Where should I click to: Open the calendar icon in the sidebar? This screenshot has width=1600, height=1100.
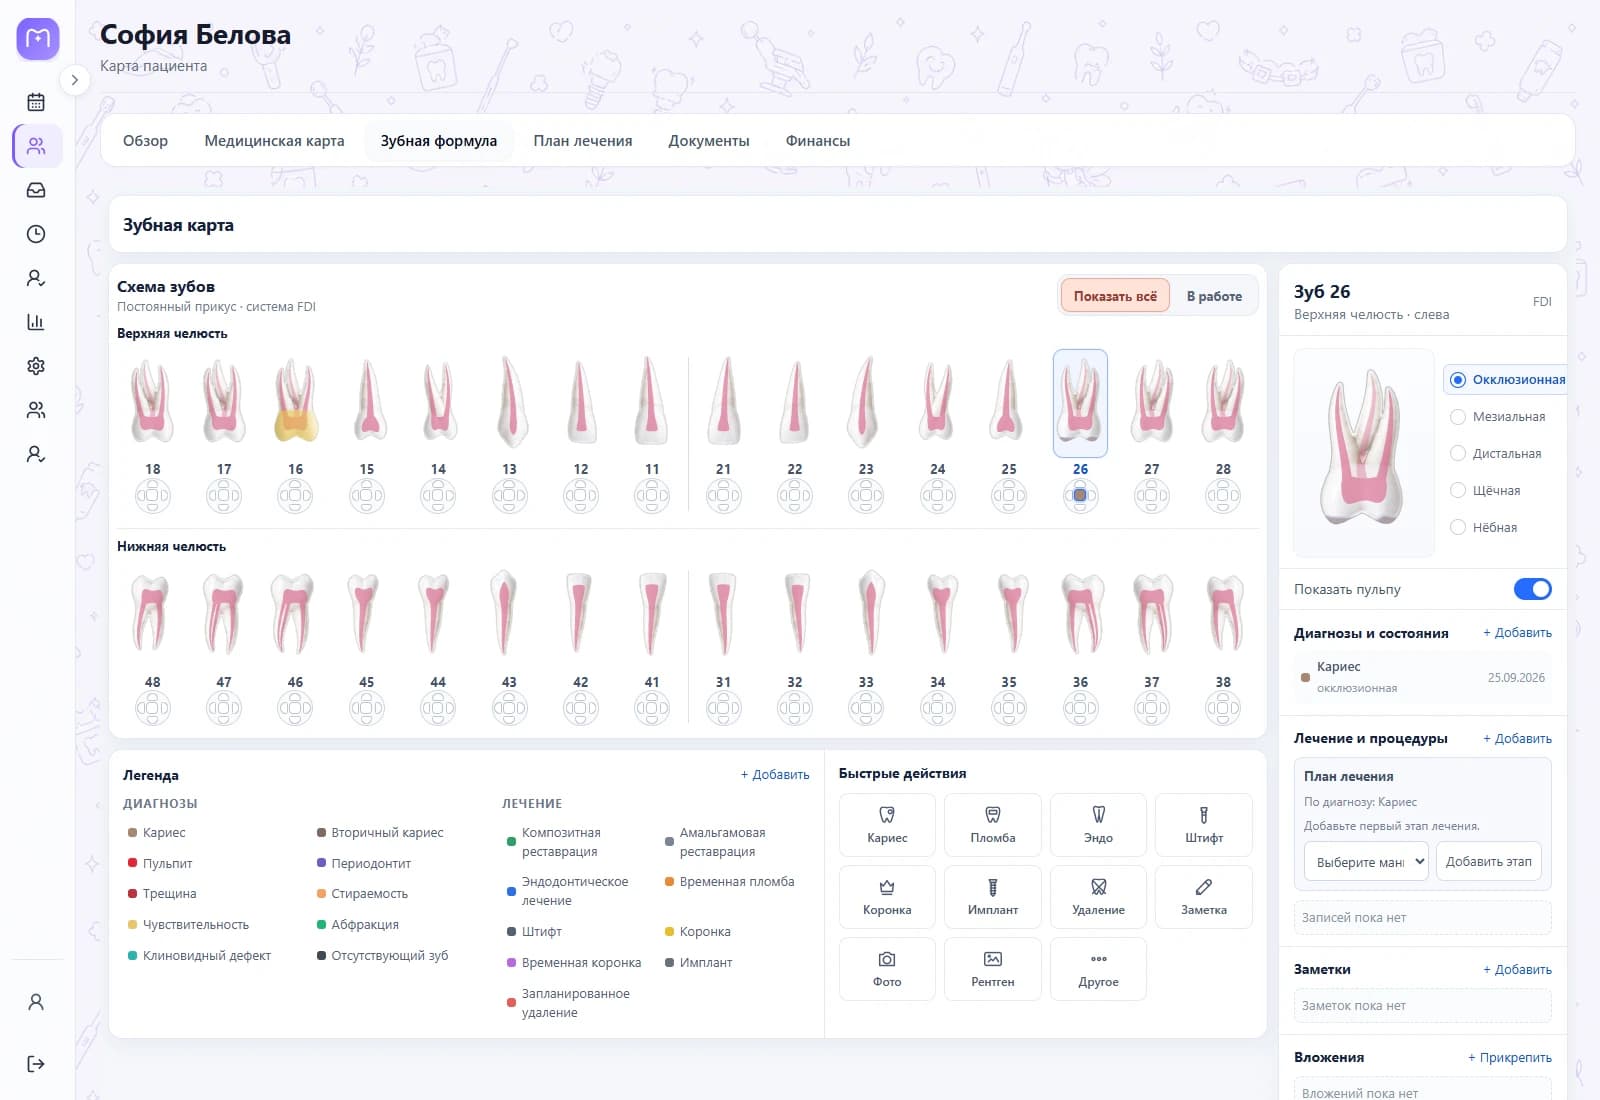[x=36, y=102]
